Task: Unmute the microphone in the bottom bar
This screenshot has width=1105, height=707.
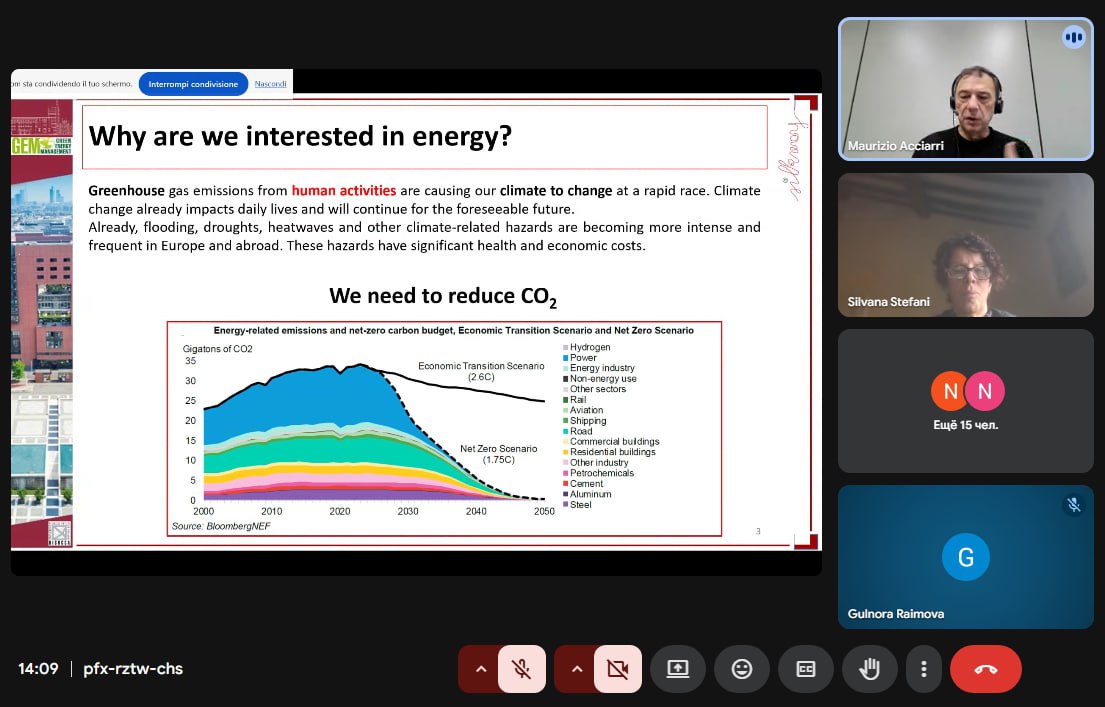Action: coord(521,669)
